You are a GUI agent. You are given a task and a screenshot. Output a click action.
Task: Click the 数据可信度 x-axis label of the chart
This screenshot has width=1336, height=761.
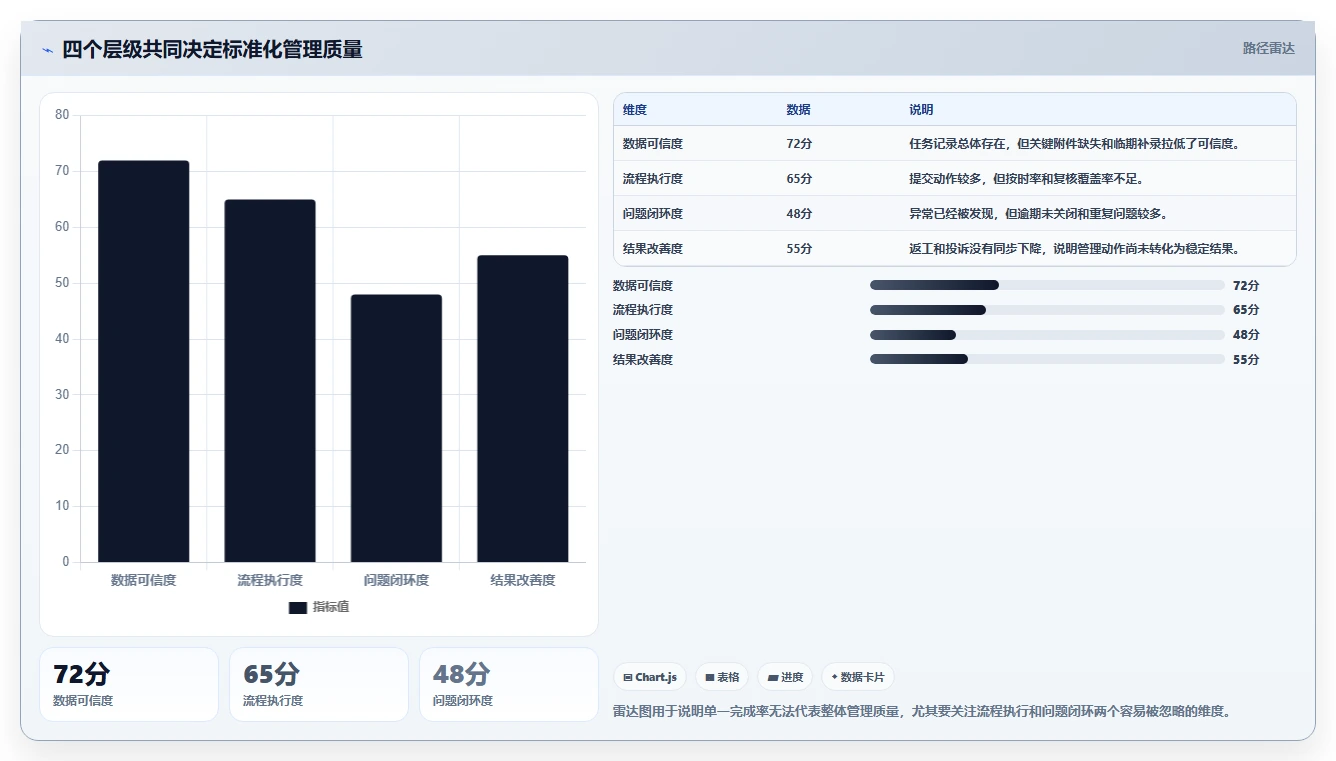click(x=143, y=580)
